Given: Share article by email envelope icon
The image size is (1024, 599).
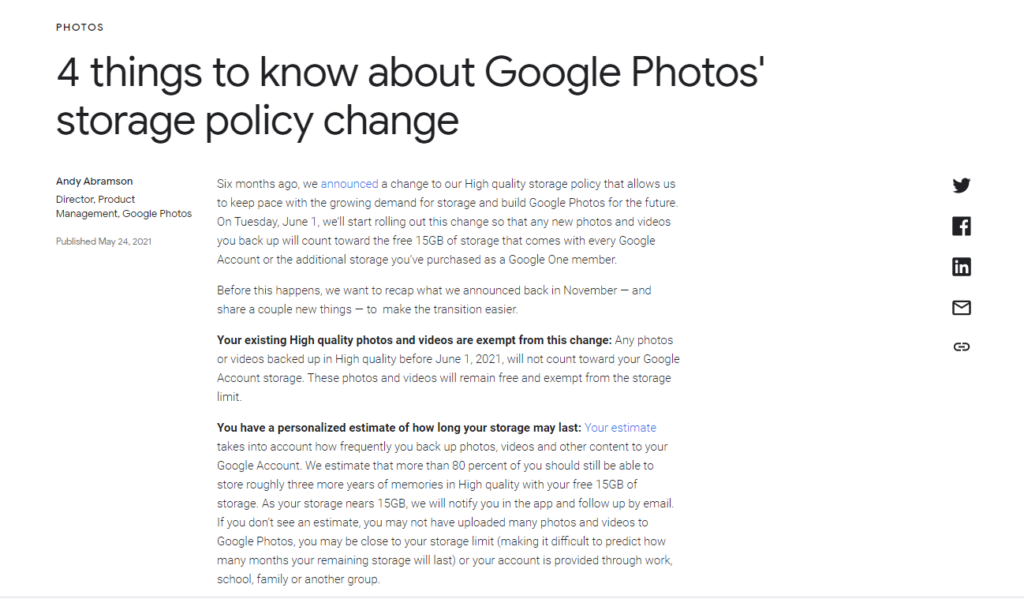Looking at the screenshot, I should pos(961,308).
